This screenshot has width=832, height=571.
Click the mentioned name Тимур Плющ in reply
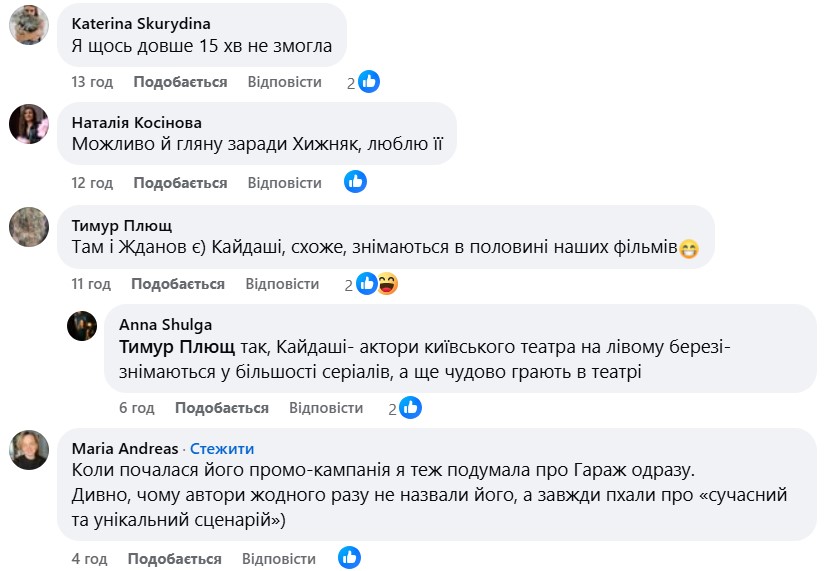click(177, 348)
